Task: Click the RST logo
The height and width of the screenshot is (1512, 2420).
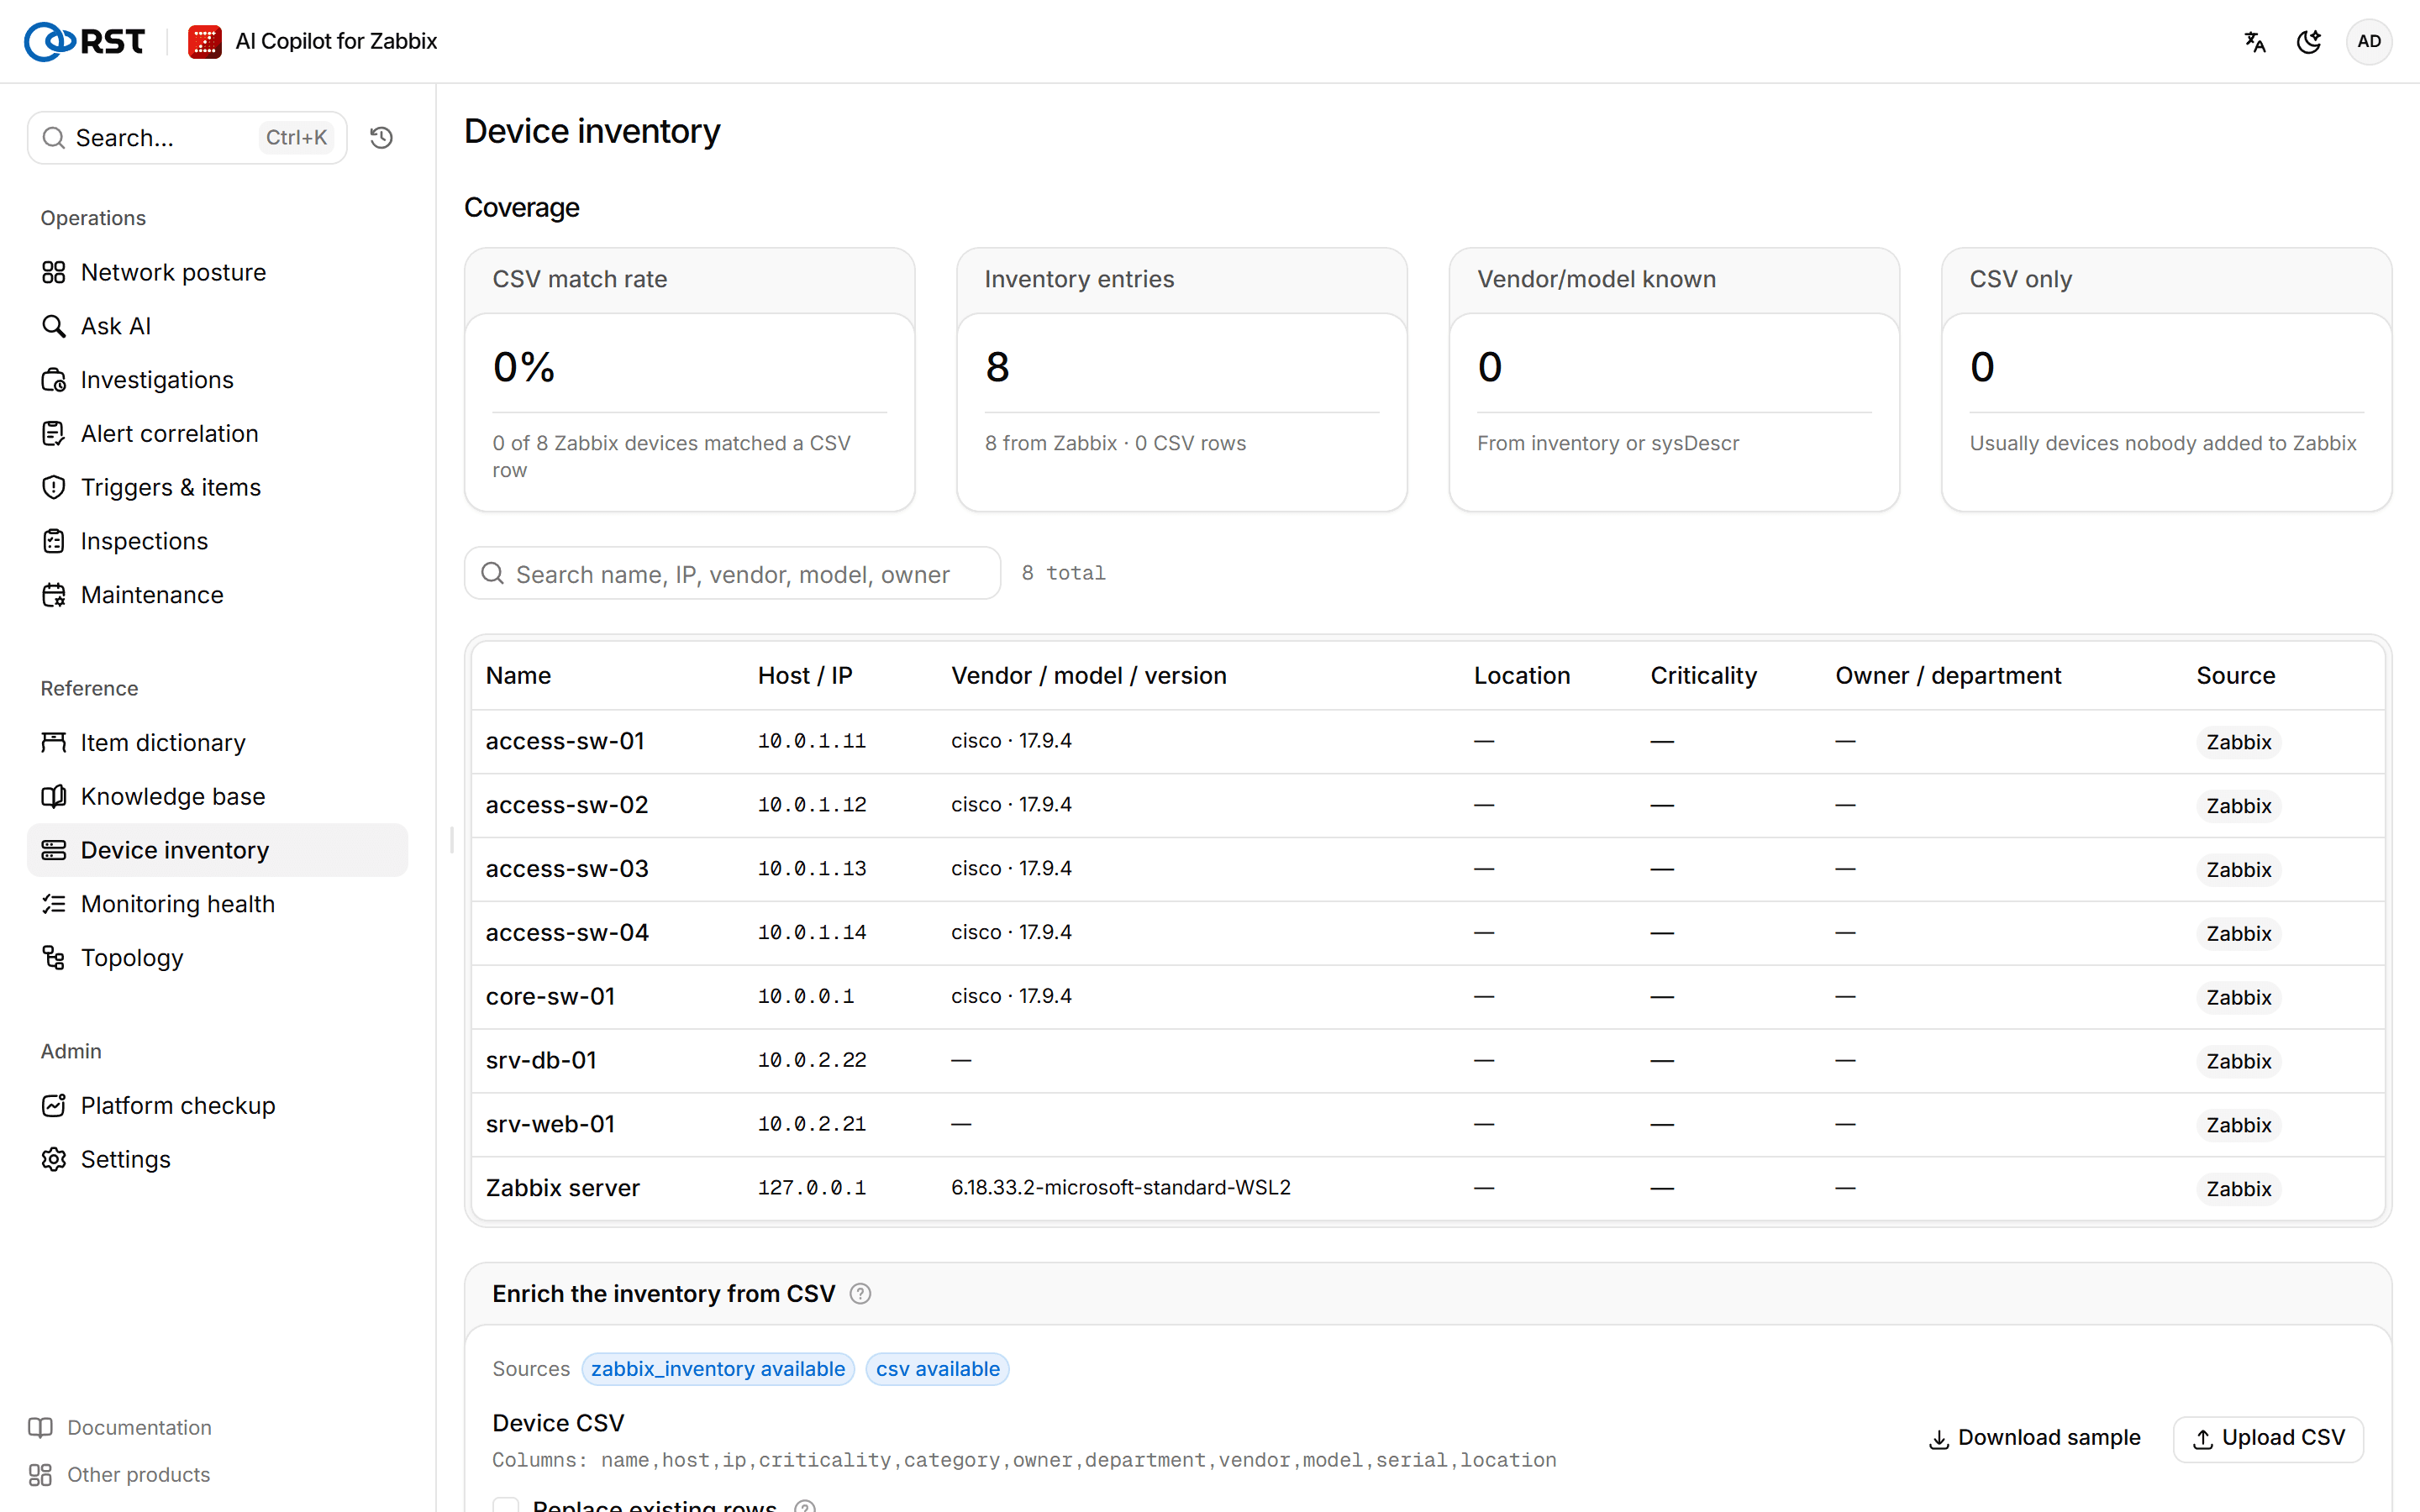Action: [x=85, y=41]
